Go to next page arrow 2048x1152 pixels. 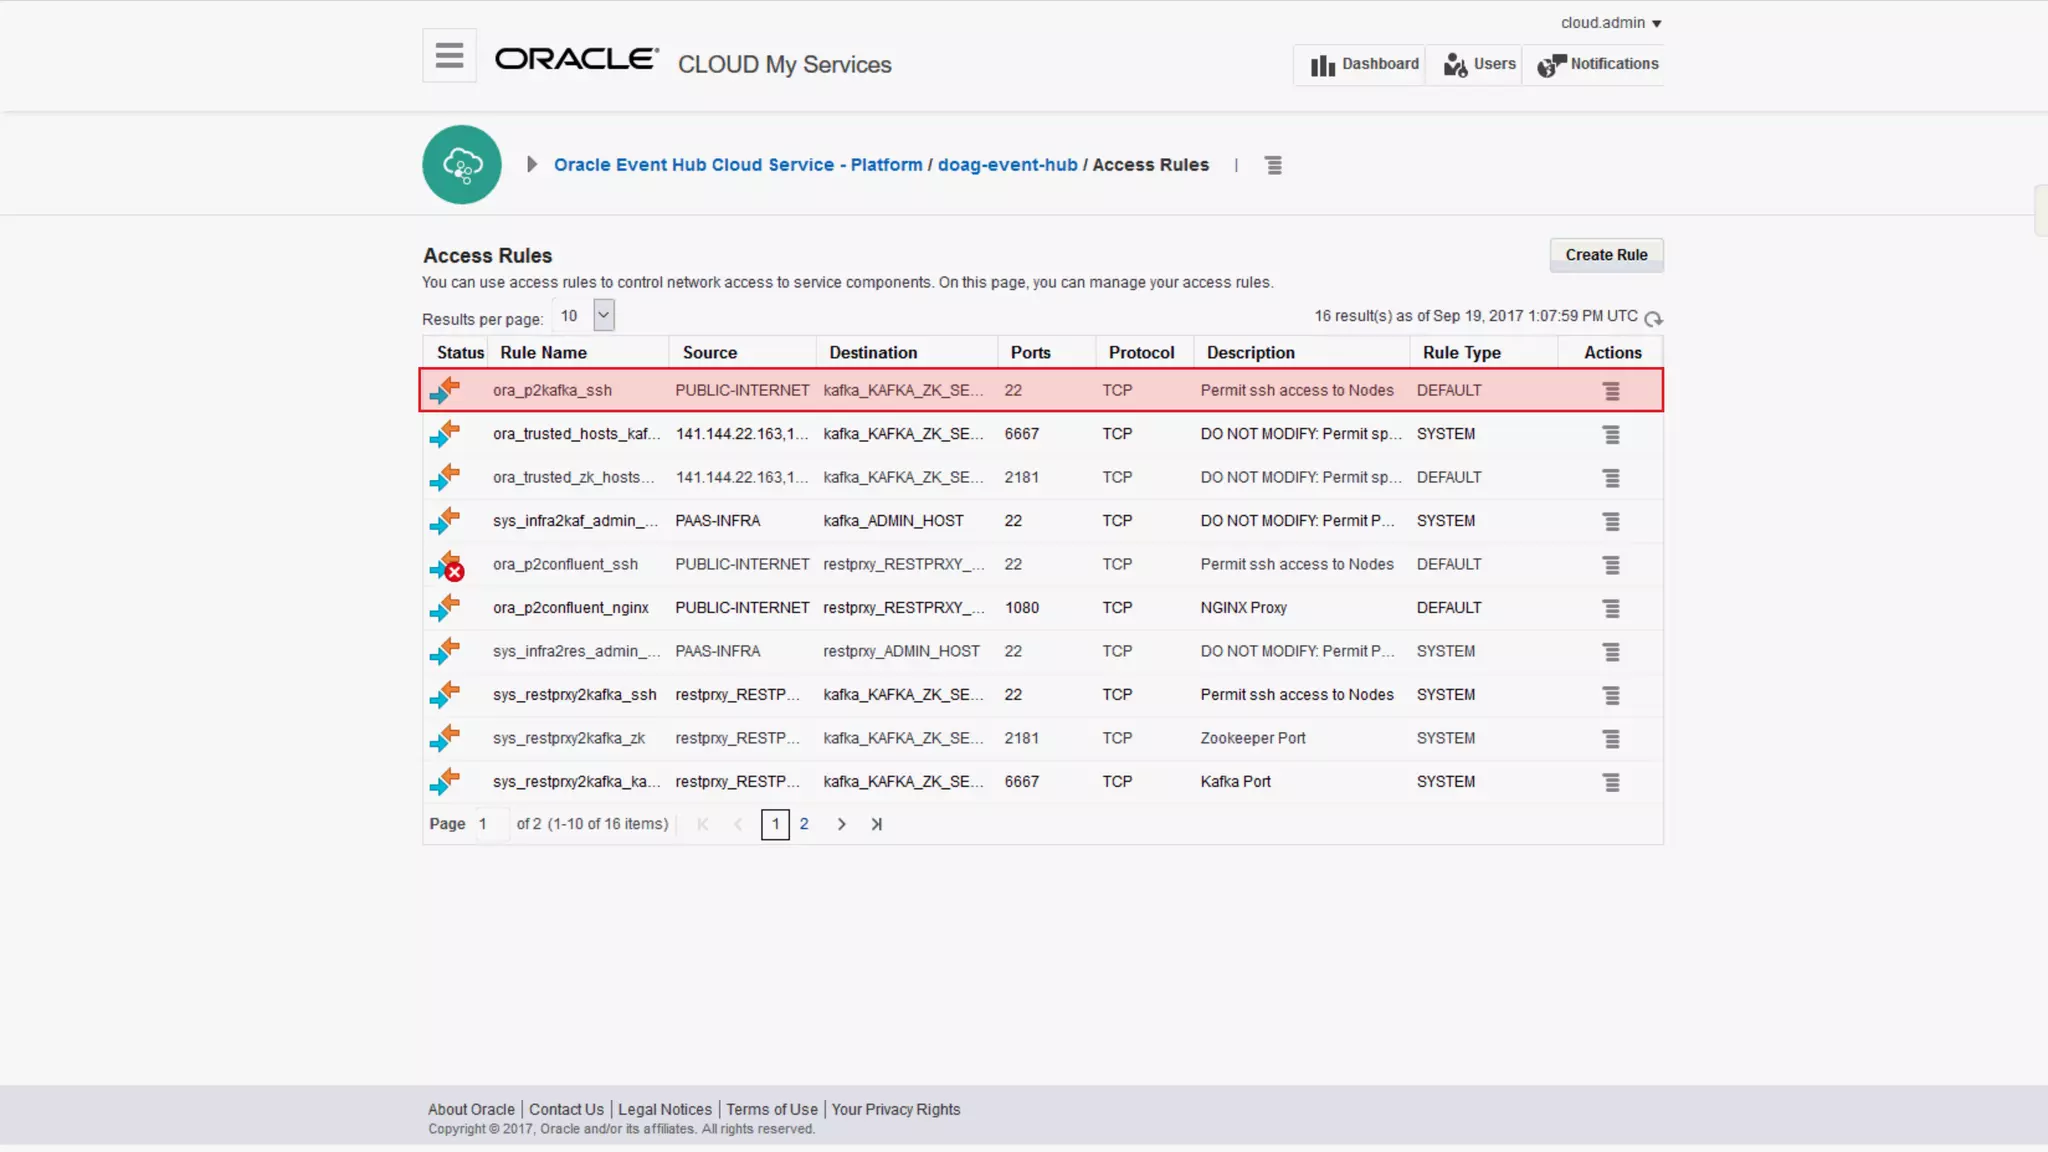tap(841, 824)
